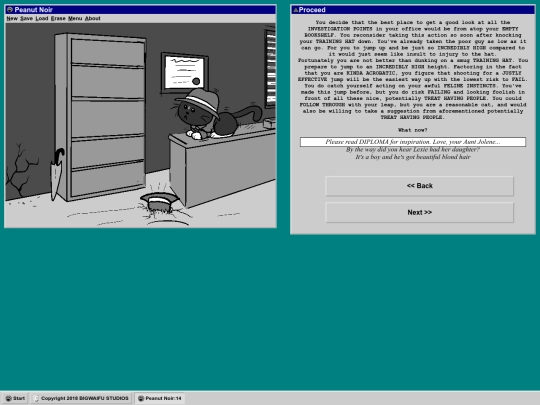Click the 'What now?' prompt text
Image resolution: width=540 pixels, height=405 pixels.
413,130
